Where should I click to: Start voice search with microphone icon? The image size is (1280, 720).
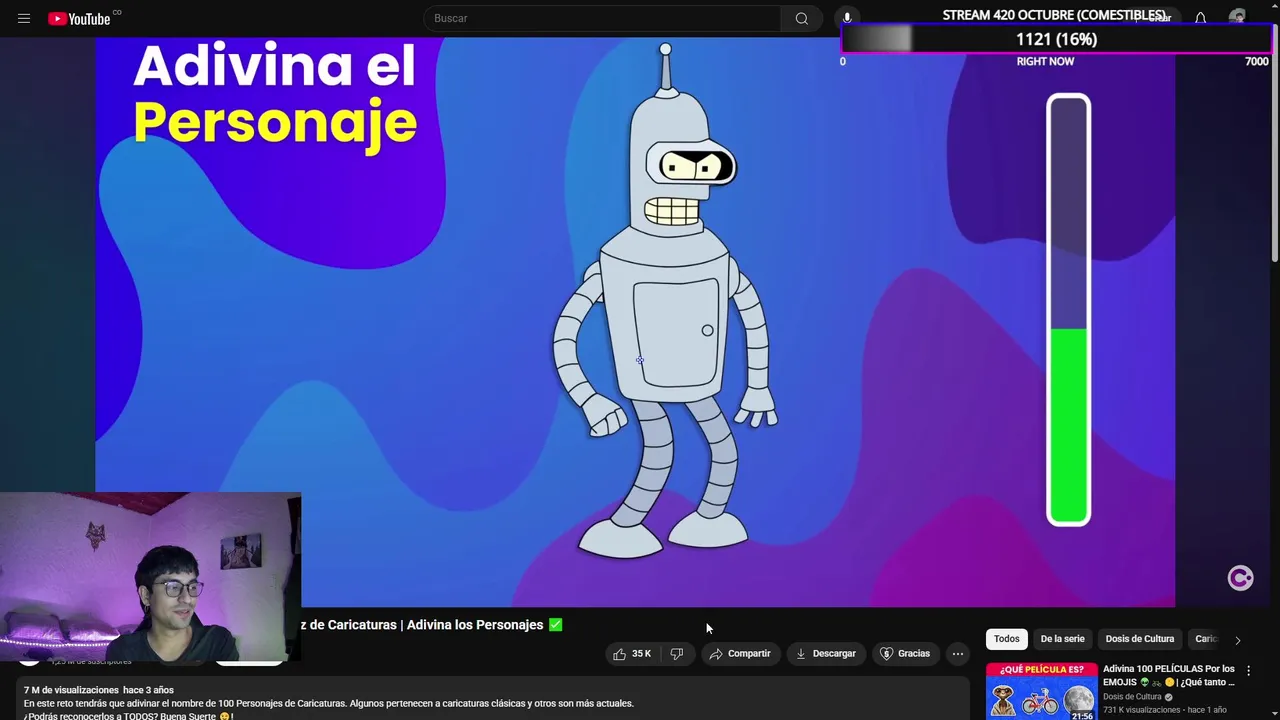847,18
